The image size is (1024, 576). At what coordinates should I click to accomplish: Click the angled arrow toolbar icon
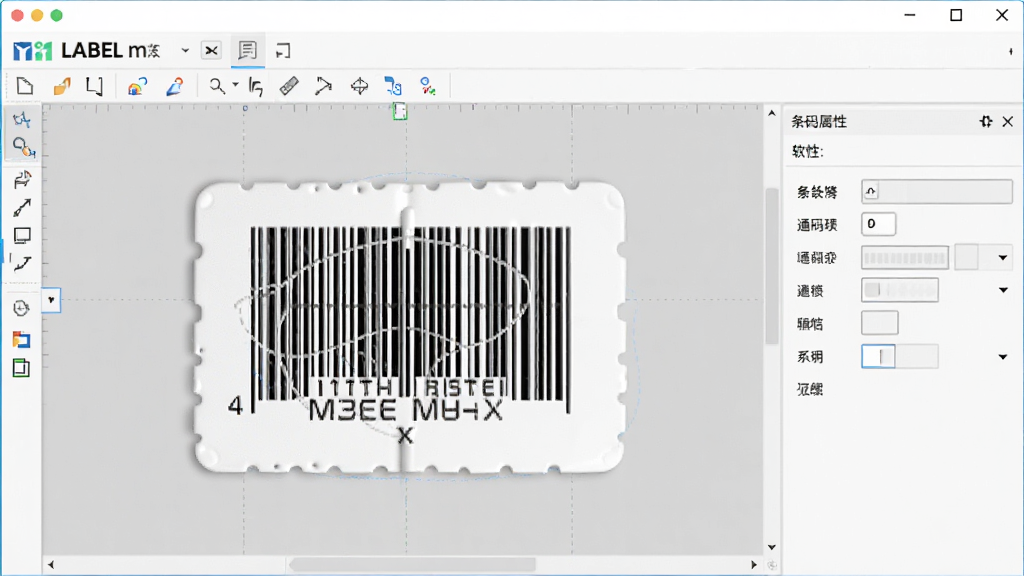point(323,86)
